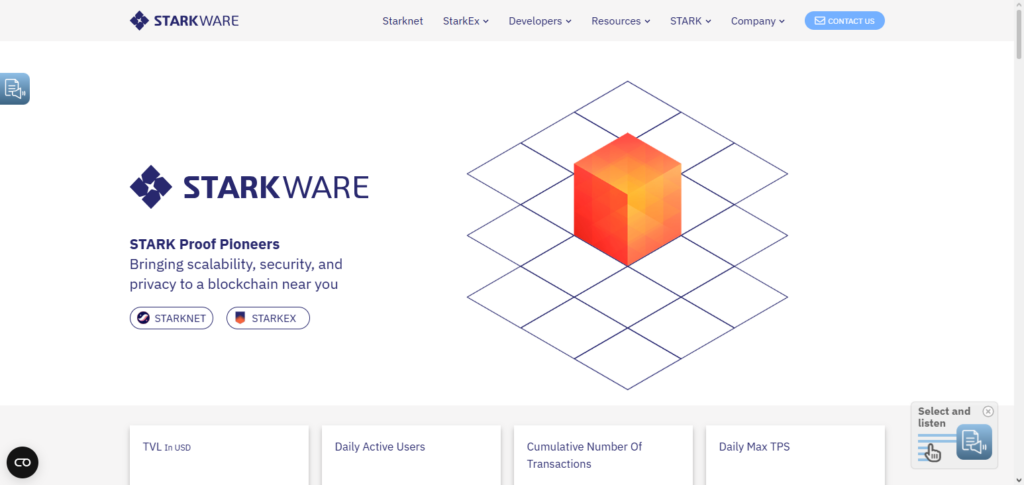The image size is (1024, 485).
Task: Click the STARK Proof Pioneers heading
Action: point(204,244)
